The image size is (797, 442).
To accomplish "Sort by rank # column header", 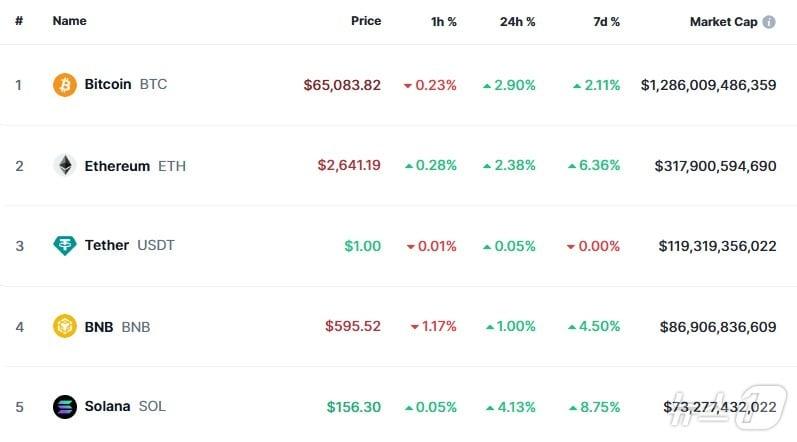I will (19, 21).
